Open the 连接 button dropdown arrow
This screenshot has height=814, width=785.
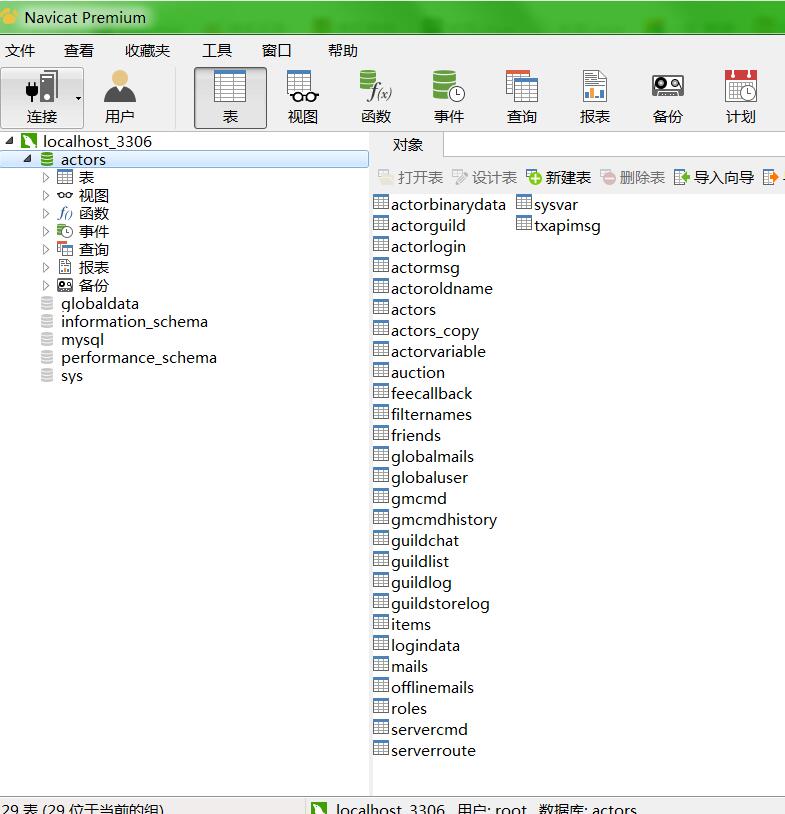[78, 98]
